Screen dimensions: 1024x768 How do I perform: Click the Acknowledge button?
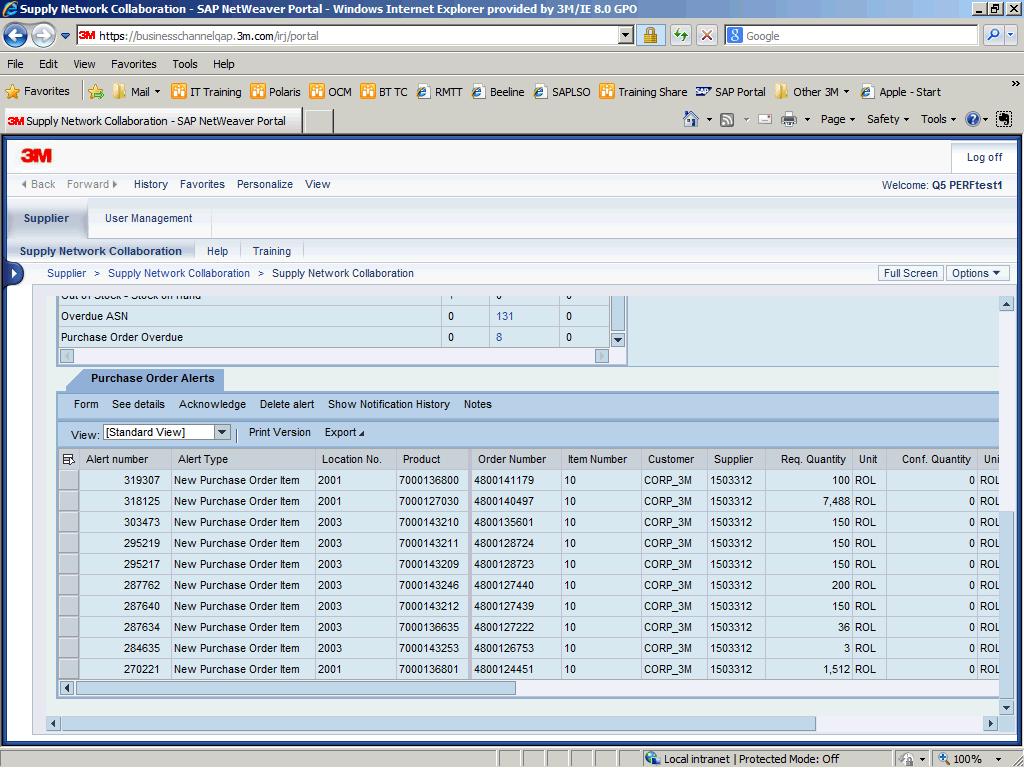(x=212, y=404)
